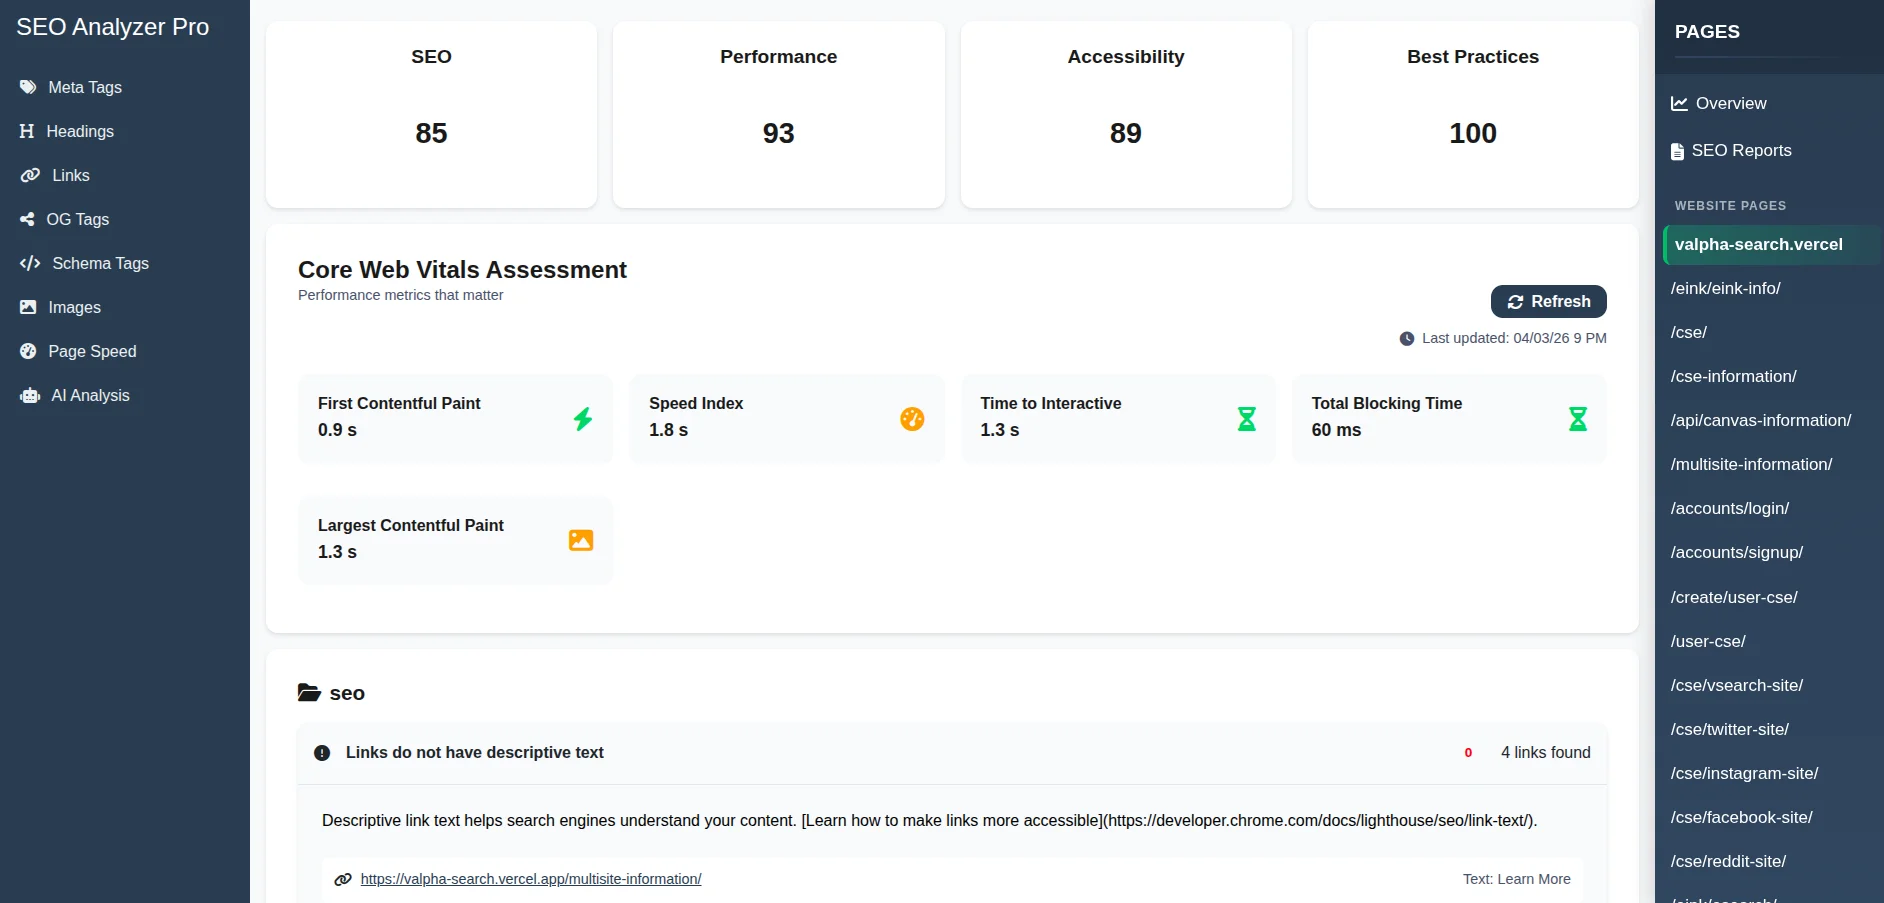Viewport: 1884px width, 903px height.
Task: Select the /cse/reddit-site/ page
Action: (x=1728, y=861)
